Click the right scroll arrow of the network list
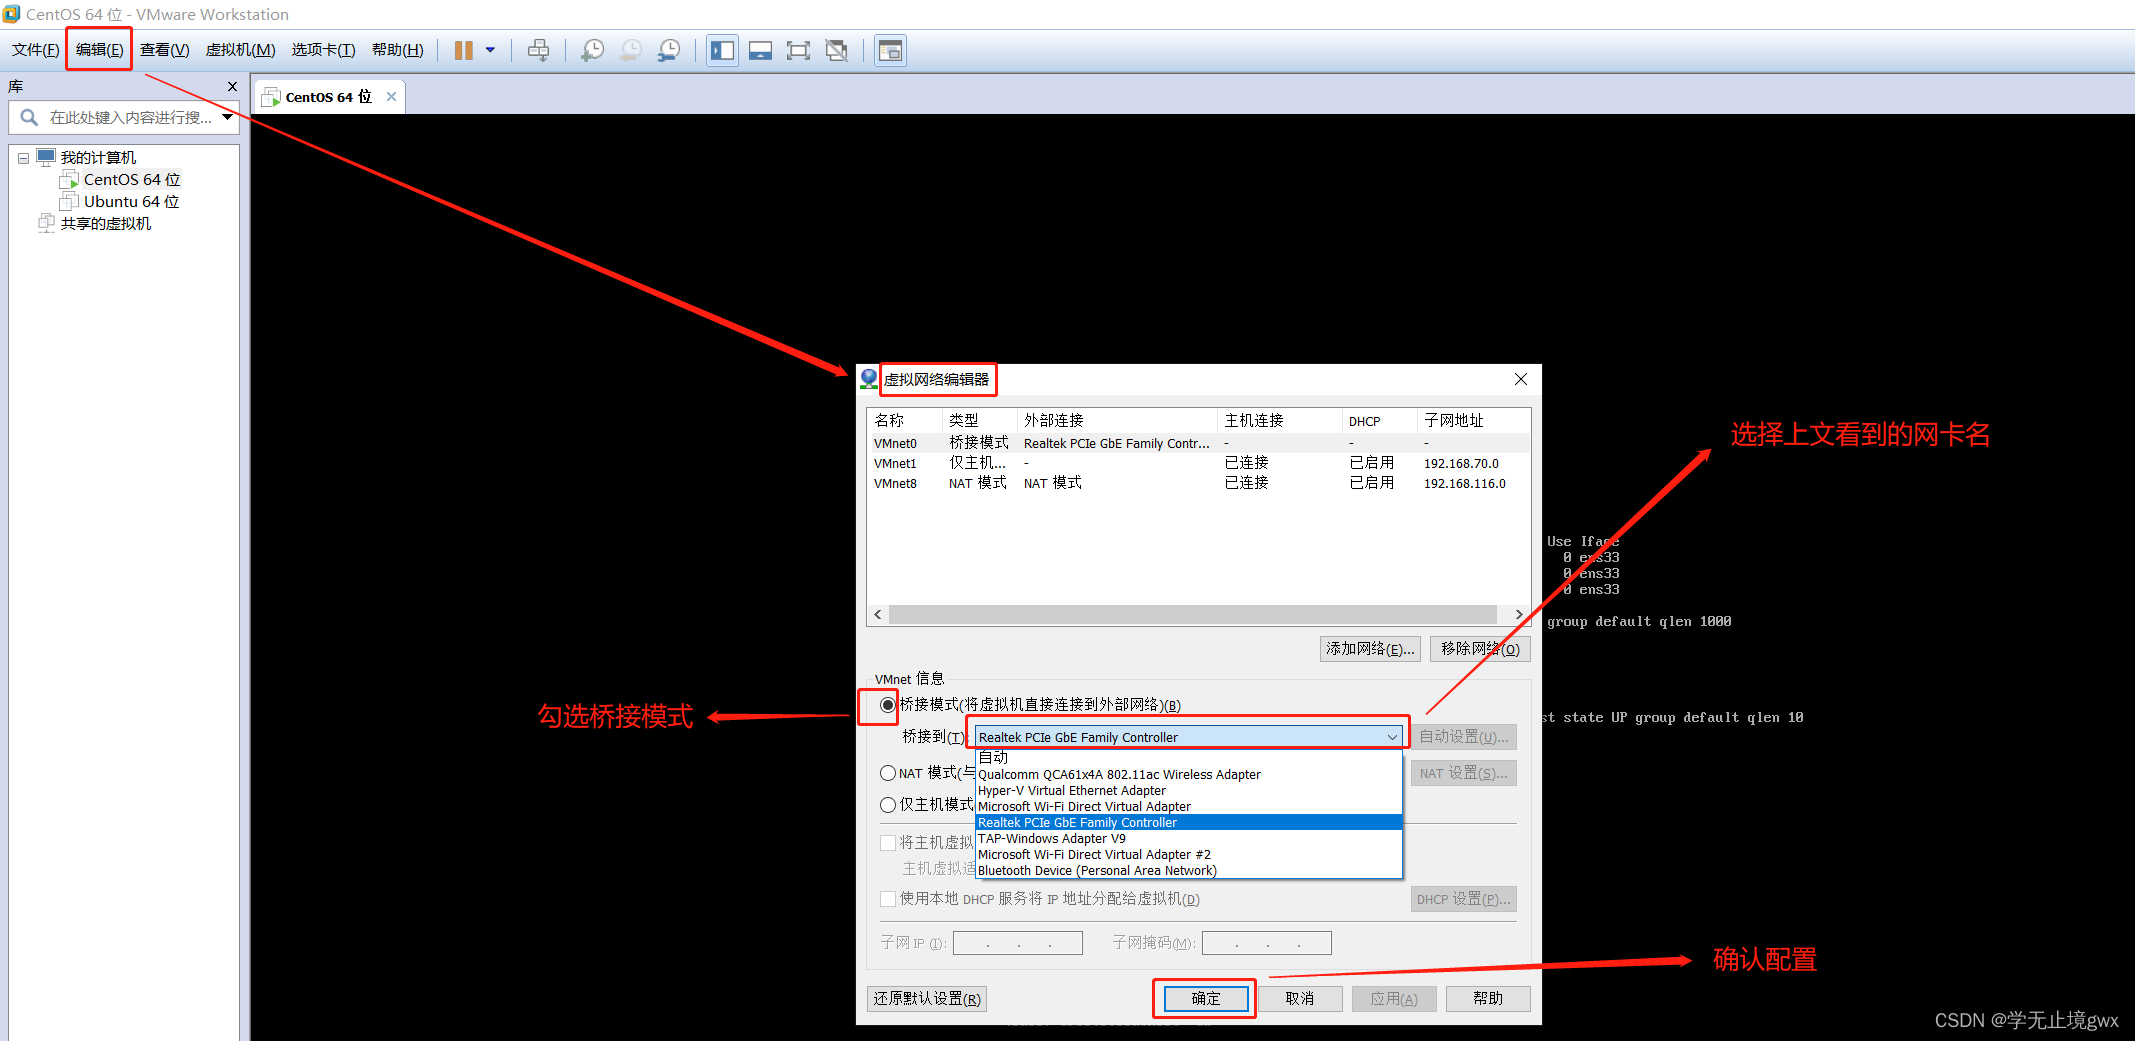This screenshot has height=1041, width=2135. pyautogui.click(x=1518, y=614)
